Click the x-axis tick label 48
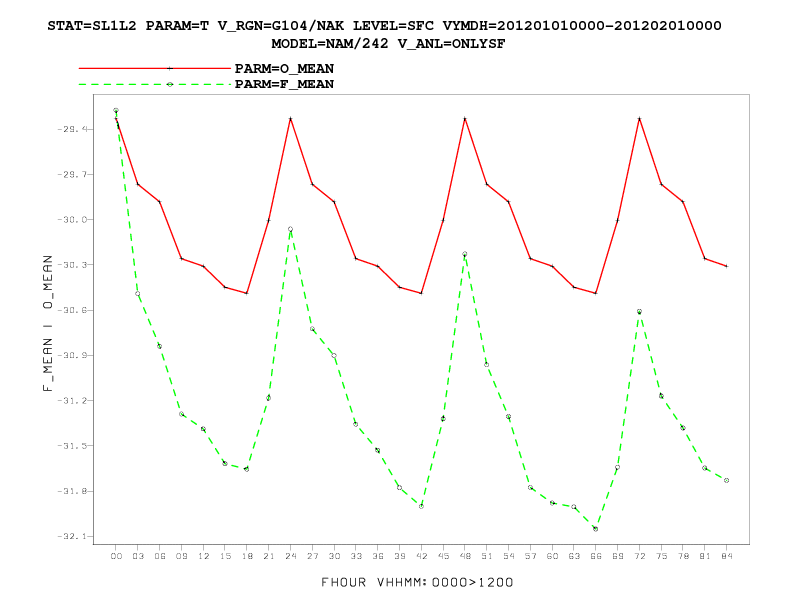 [x=465, y=556]
